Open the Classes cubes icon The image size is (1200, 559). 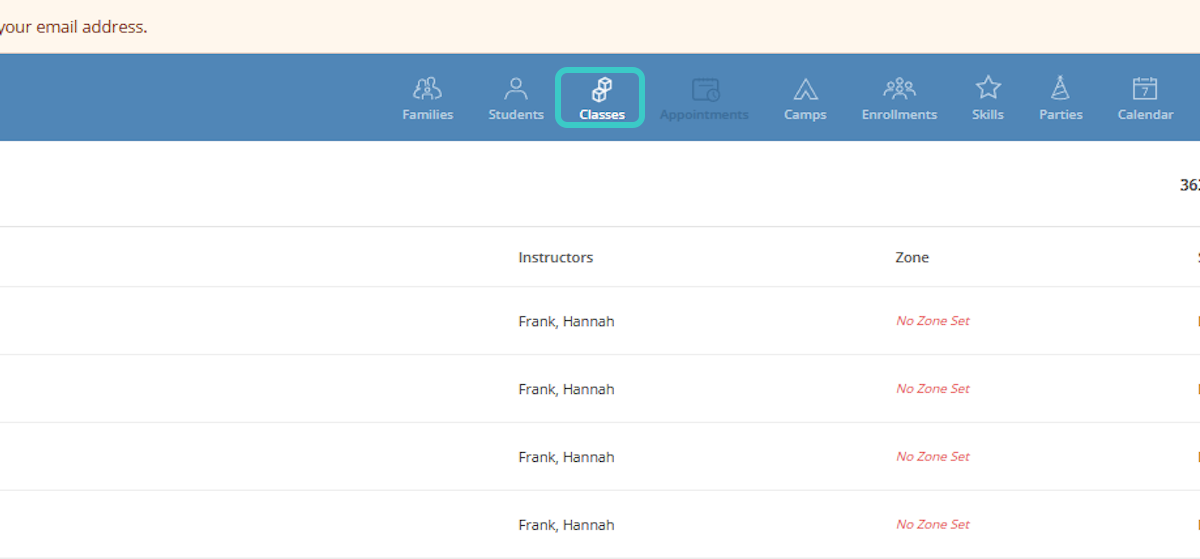[602, 89]
